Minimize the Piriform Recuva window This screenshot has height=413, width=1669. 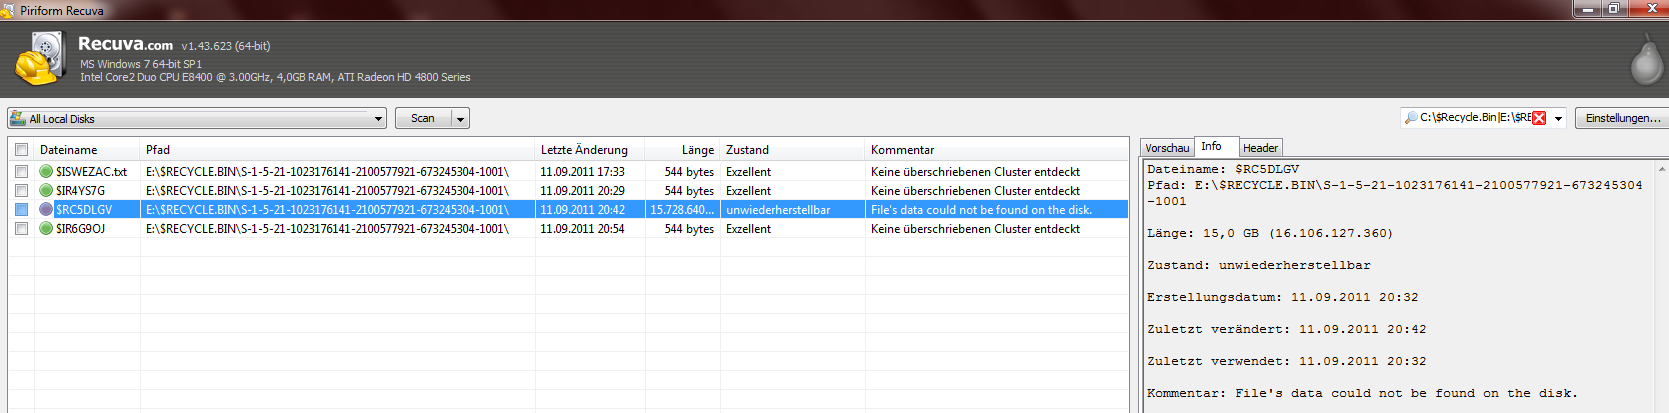(1587, 8)
